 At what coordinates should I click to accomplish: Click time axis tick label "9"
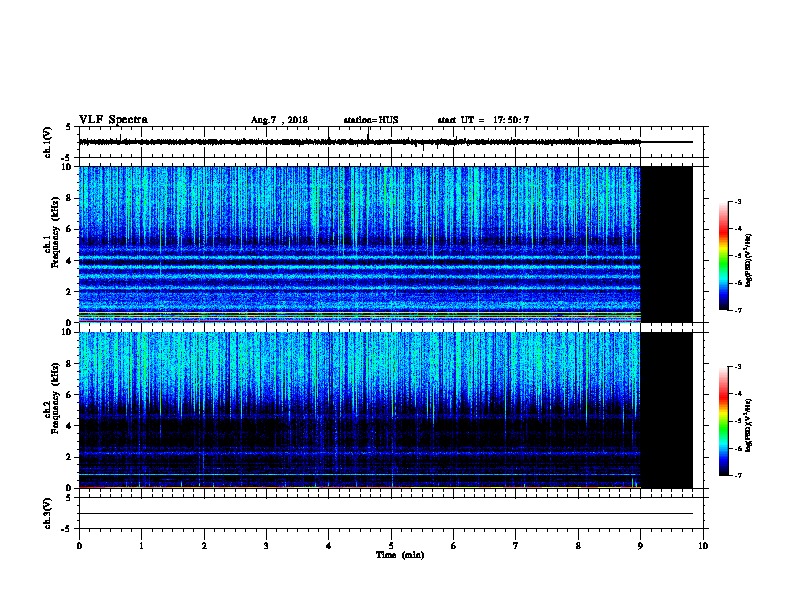pyautogui.click(x=640, y=546)
